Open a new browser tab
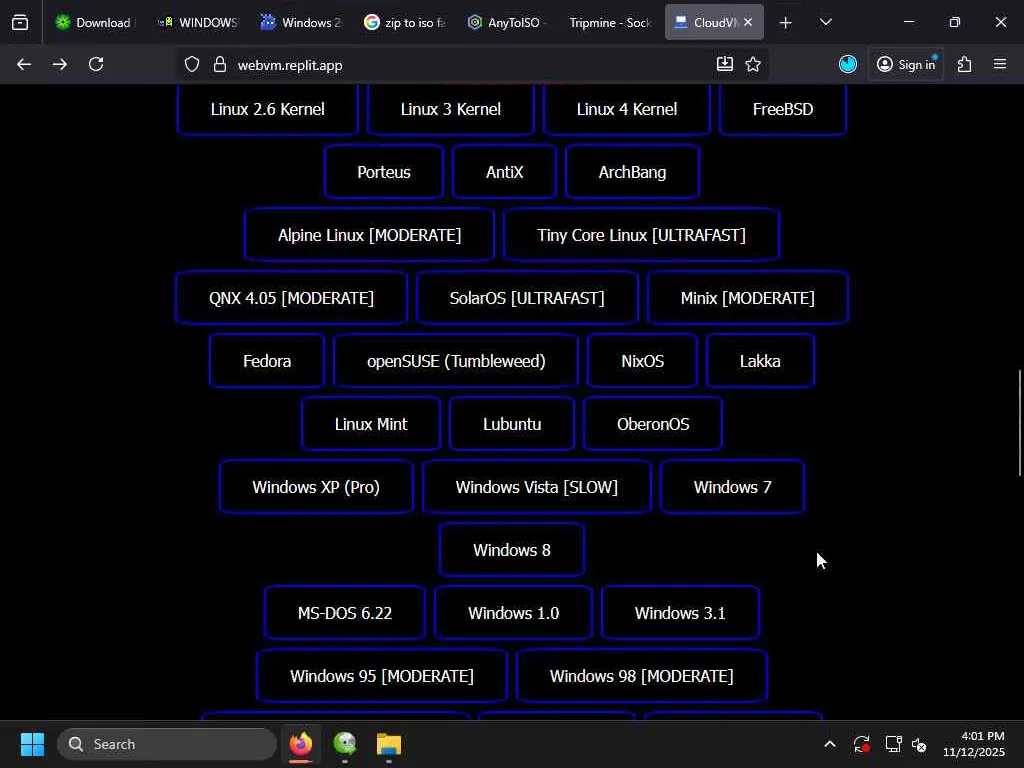 (786, 23)
